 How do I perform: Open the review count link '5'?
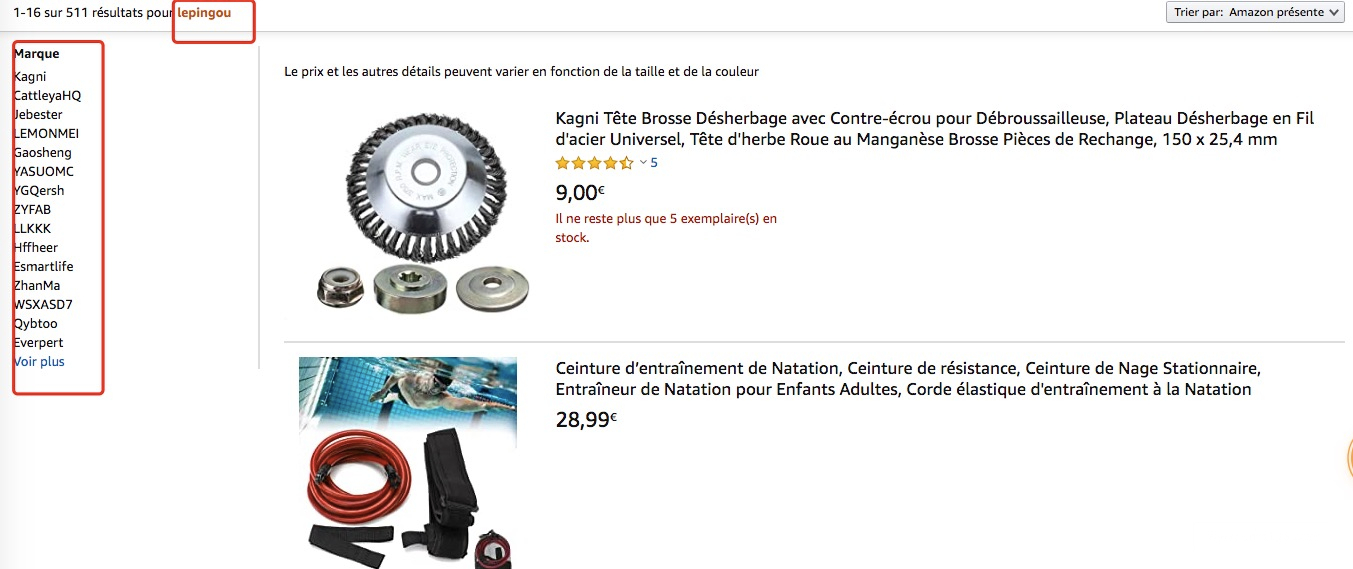pos(654,163)
